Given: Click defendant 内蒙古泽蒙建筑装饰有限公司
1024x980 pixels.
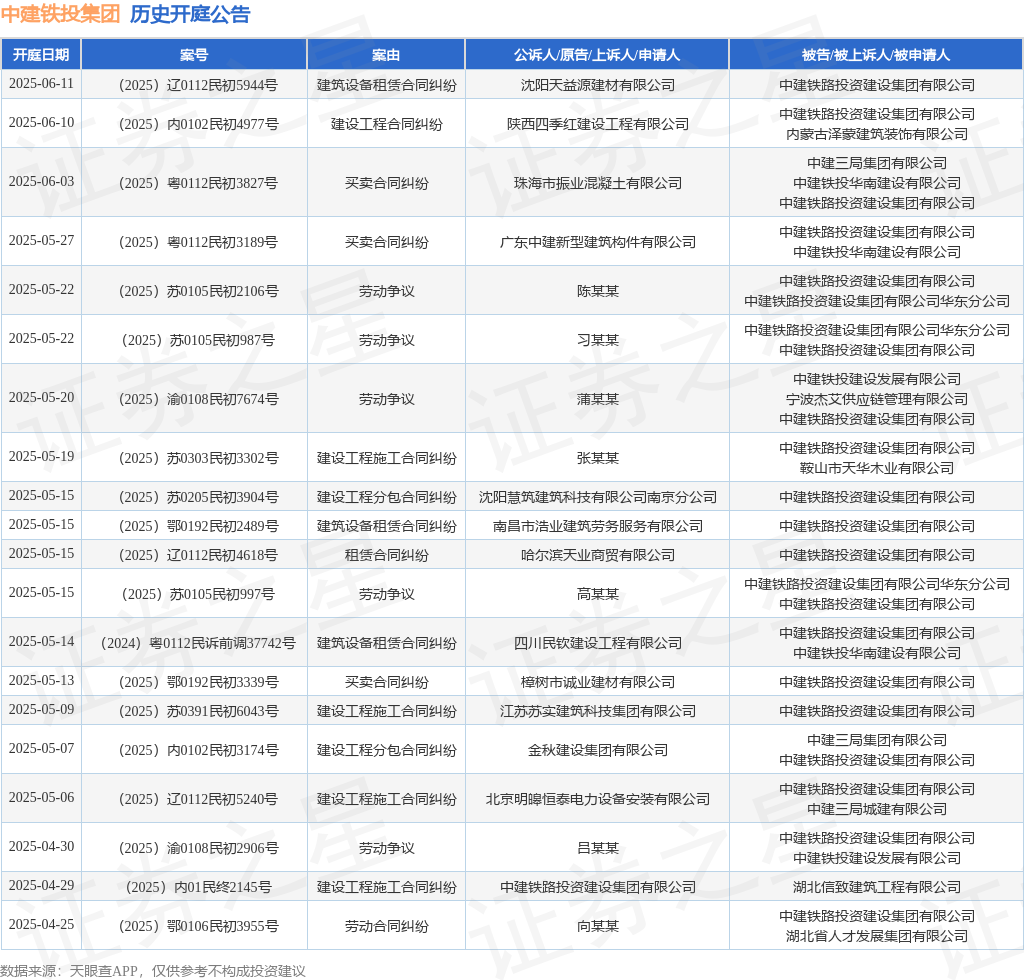Looking at the screenshot, I should (x=876, y=134).
